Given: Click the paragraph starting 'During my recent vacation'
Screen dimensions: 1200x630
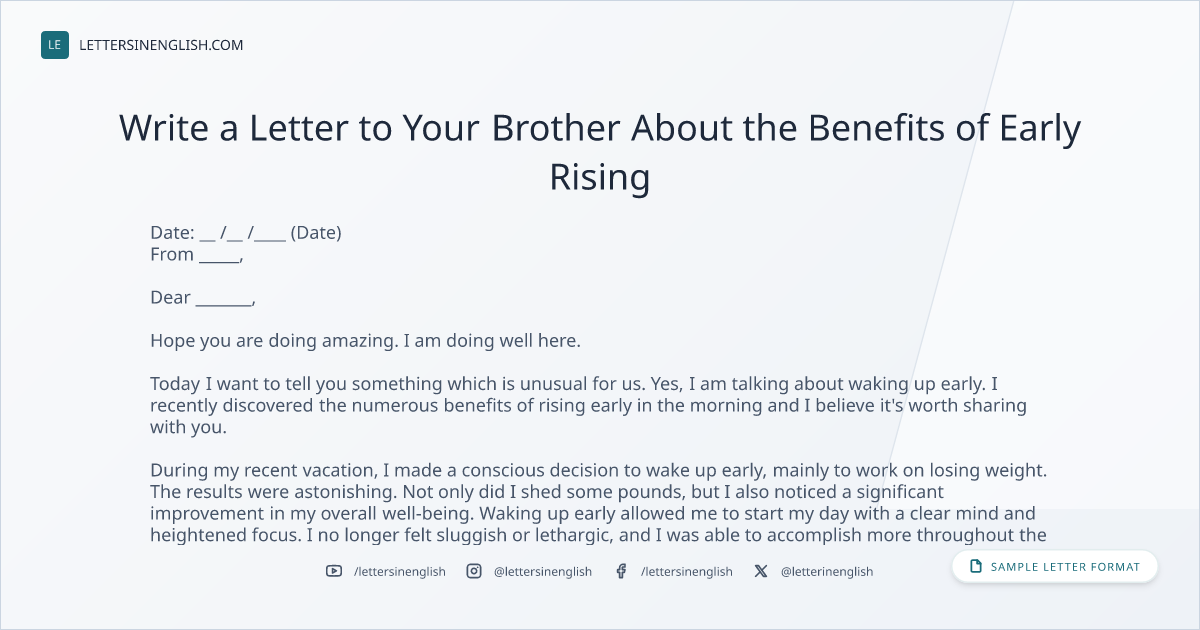Looking at the screenshot, I should [599, 503].
